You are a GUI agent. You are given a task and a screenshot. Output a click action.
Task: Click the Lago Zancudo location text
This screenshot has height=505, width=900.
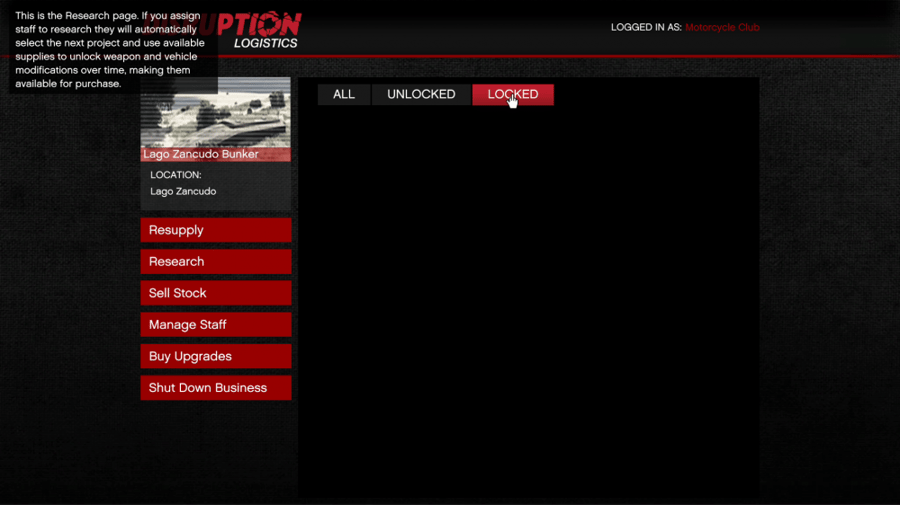coord(183,192)
